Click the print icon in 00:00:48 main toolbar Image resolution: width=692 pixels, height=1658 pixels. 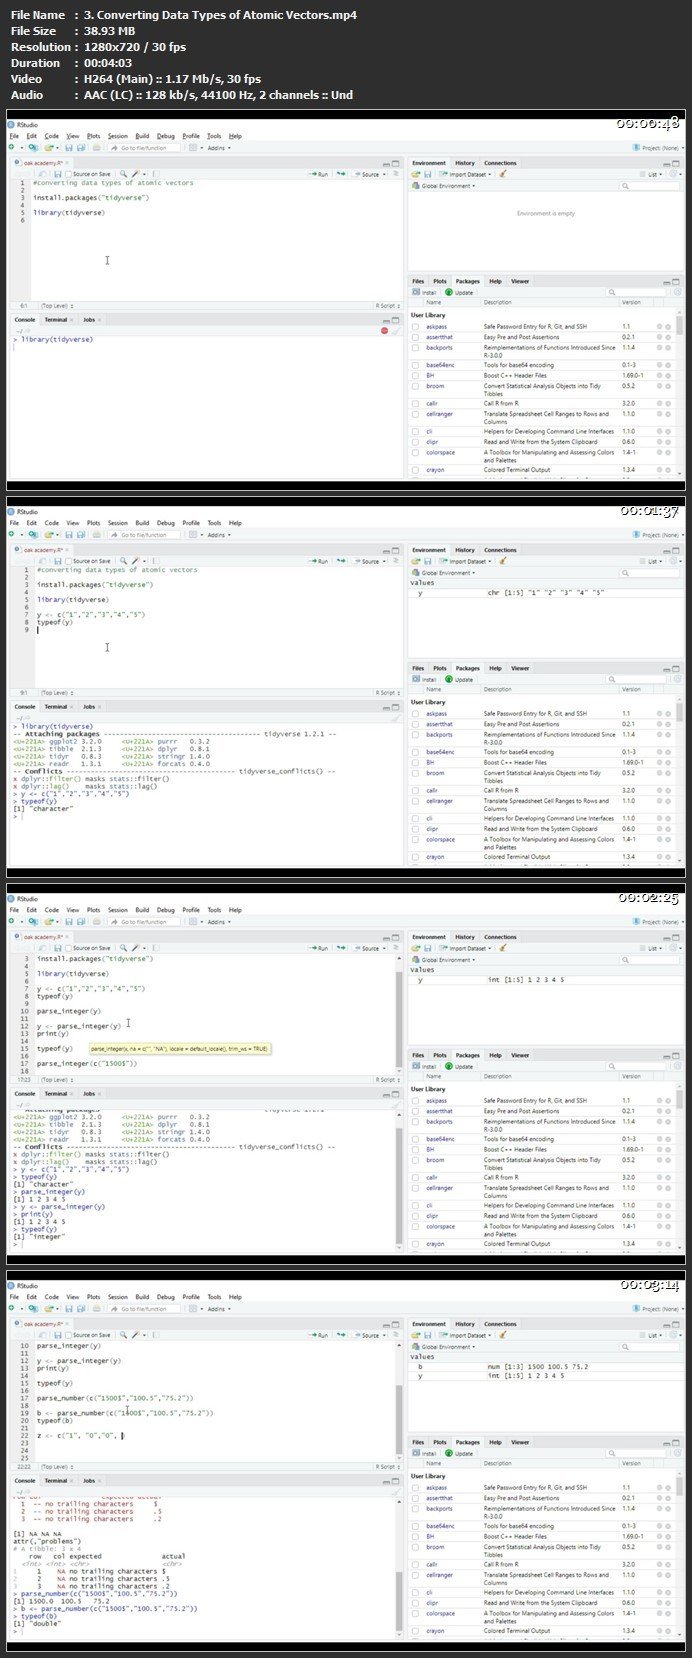[95, 147]
